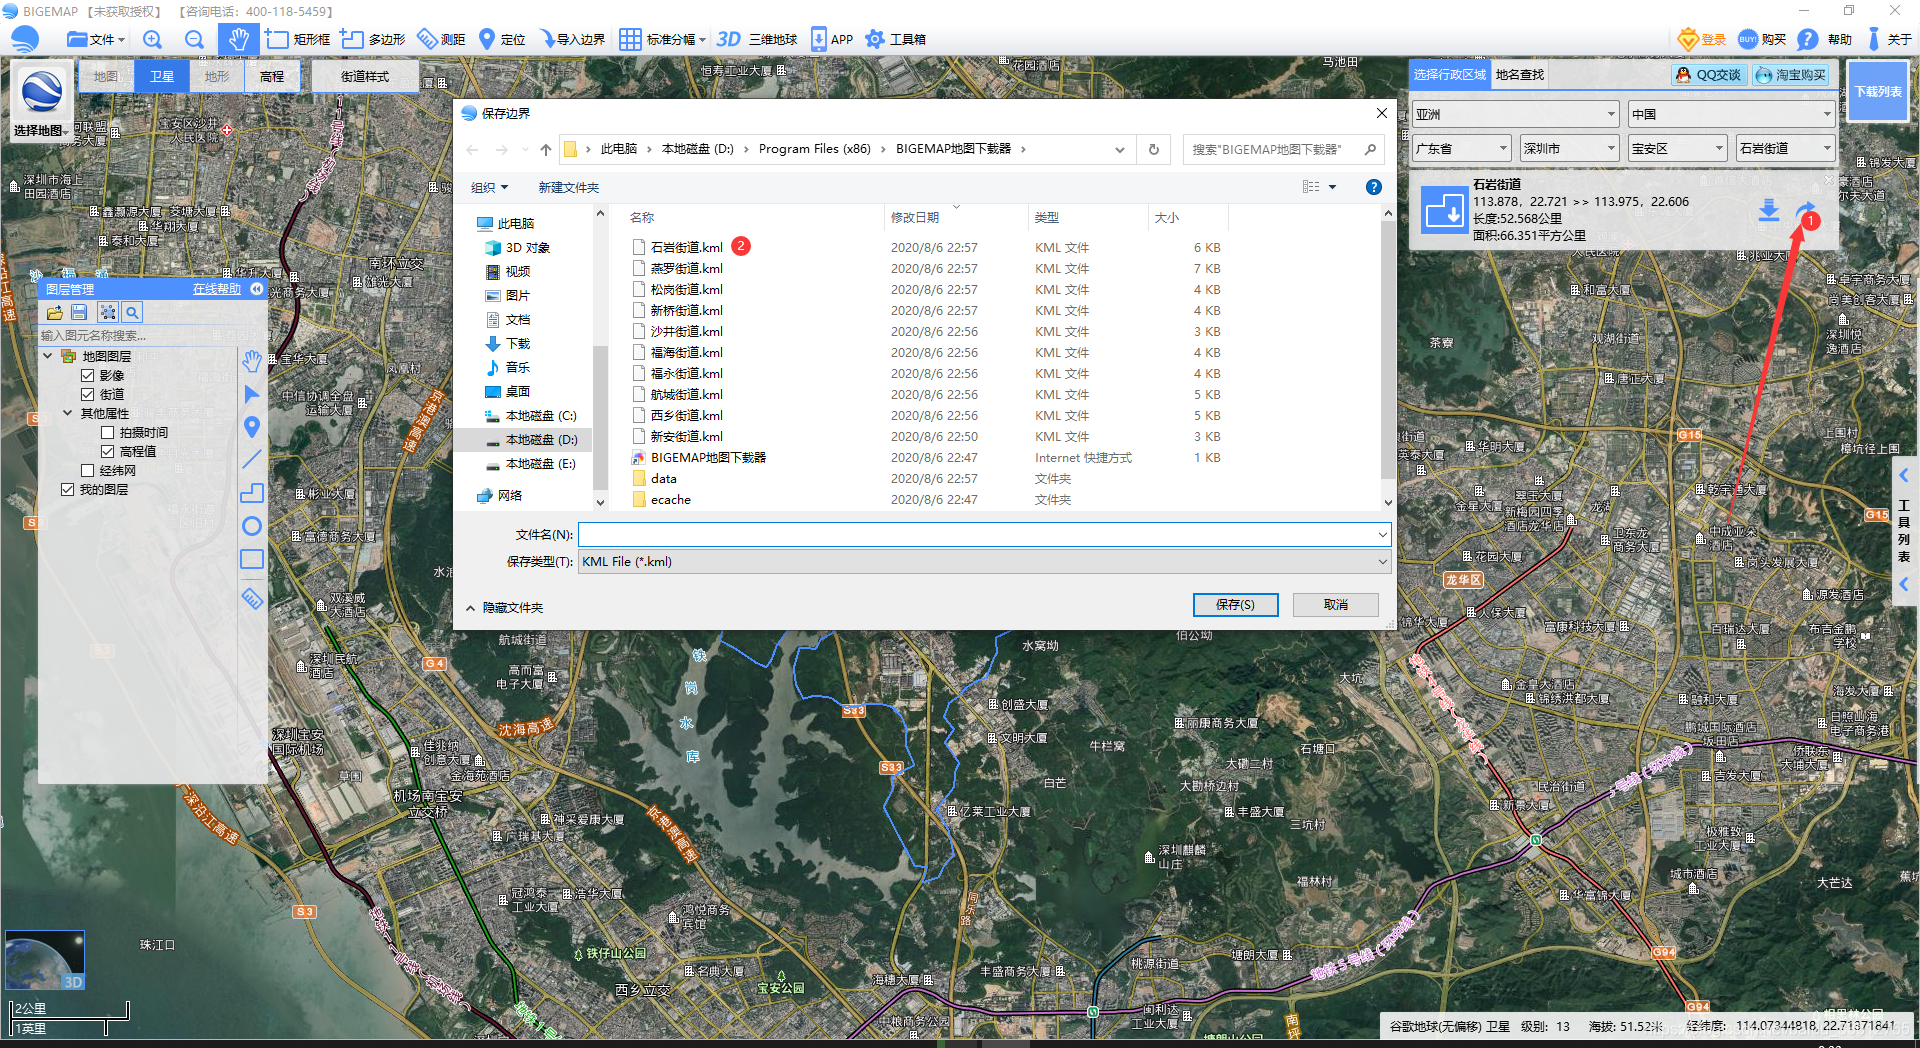Image resolution: width=1920 pixels, height=1048 pixels.
Task: Select rectangle drawing tool in drawing sidebar
Action: pos(252,559)
